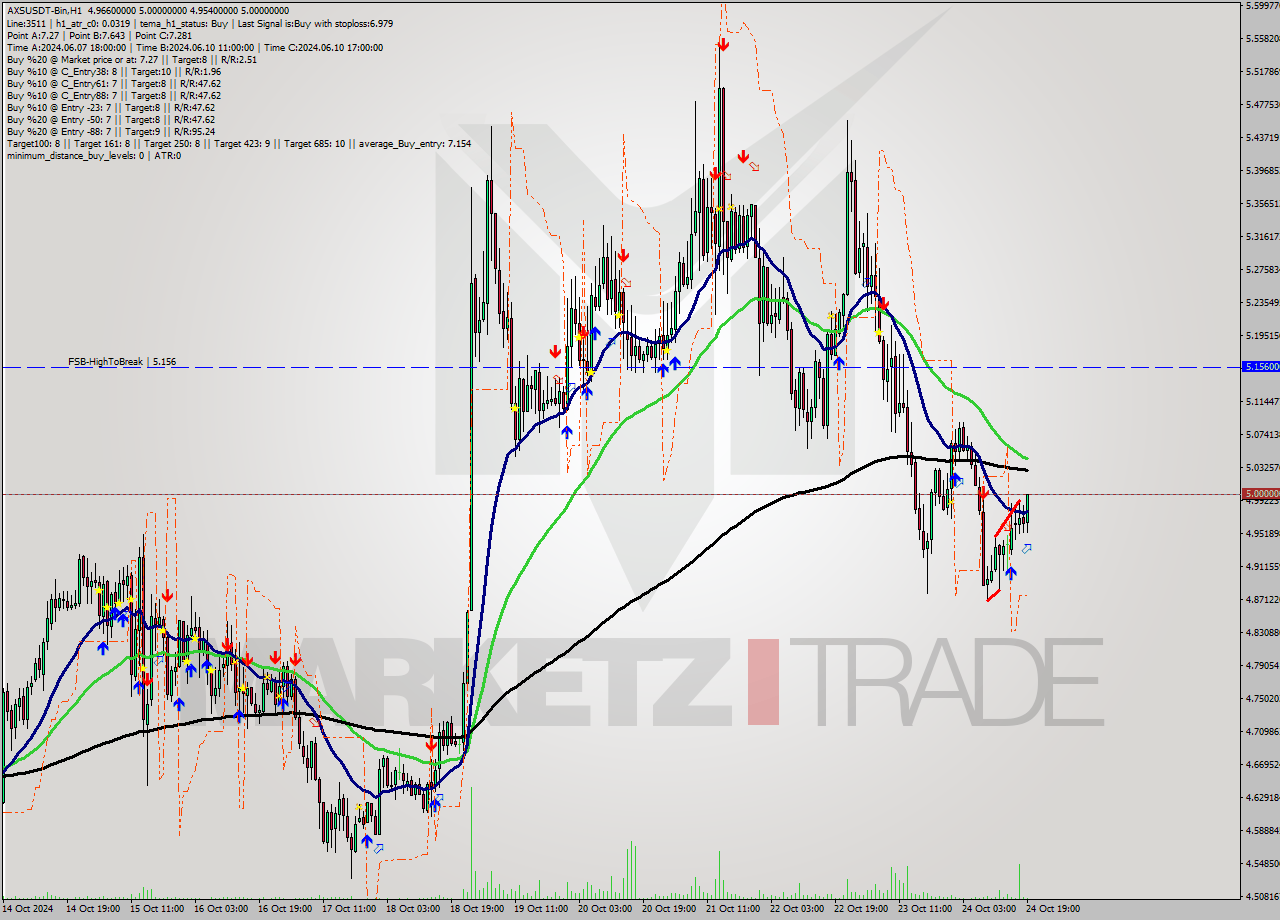Select the 'Target100: 8 || Target 161: 8' line
The height and width of the screenshot is (920, 1280).
coord(238,143)
